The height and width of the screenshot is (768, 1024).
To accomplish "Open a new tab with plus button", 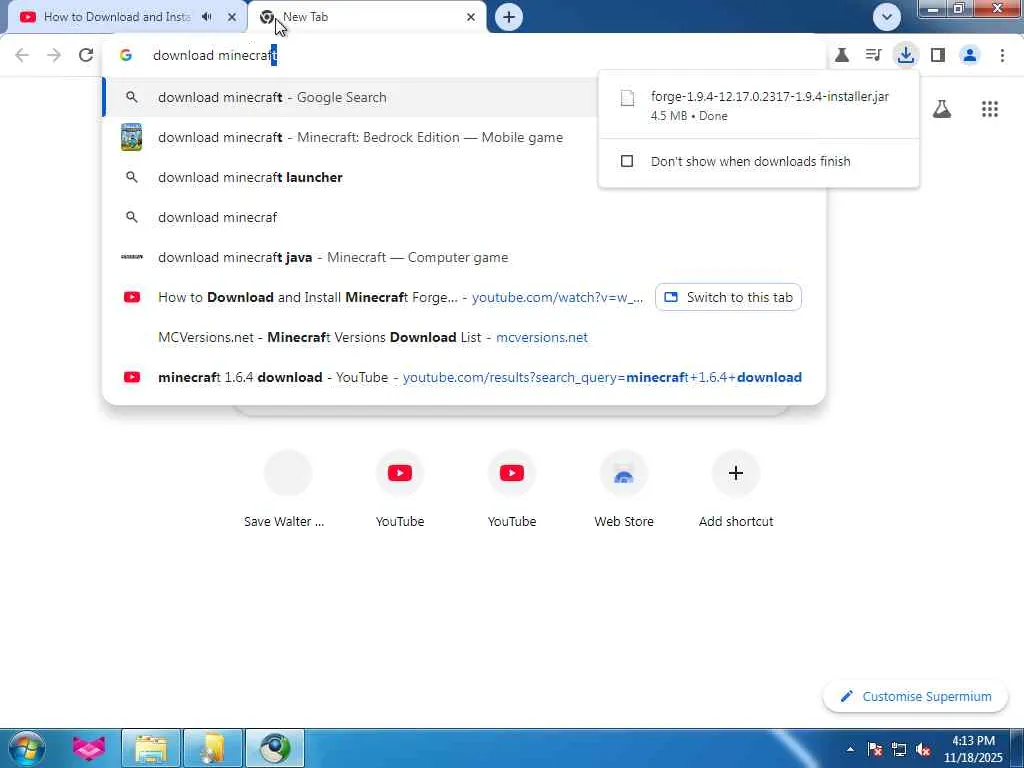I will point(509,17).
